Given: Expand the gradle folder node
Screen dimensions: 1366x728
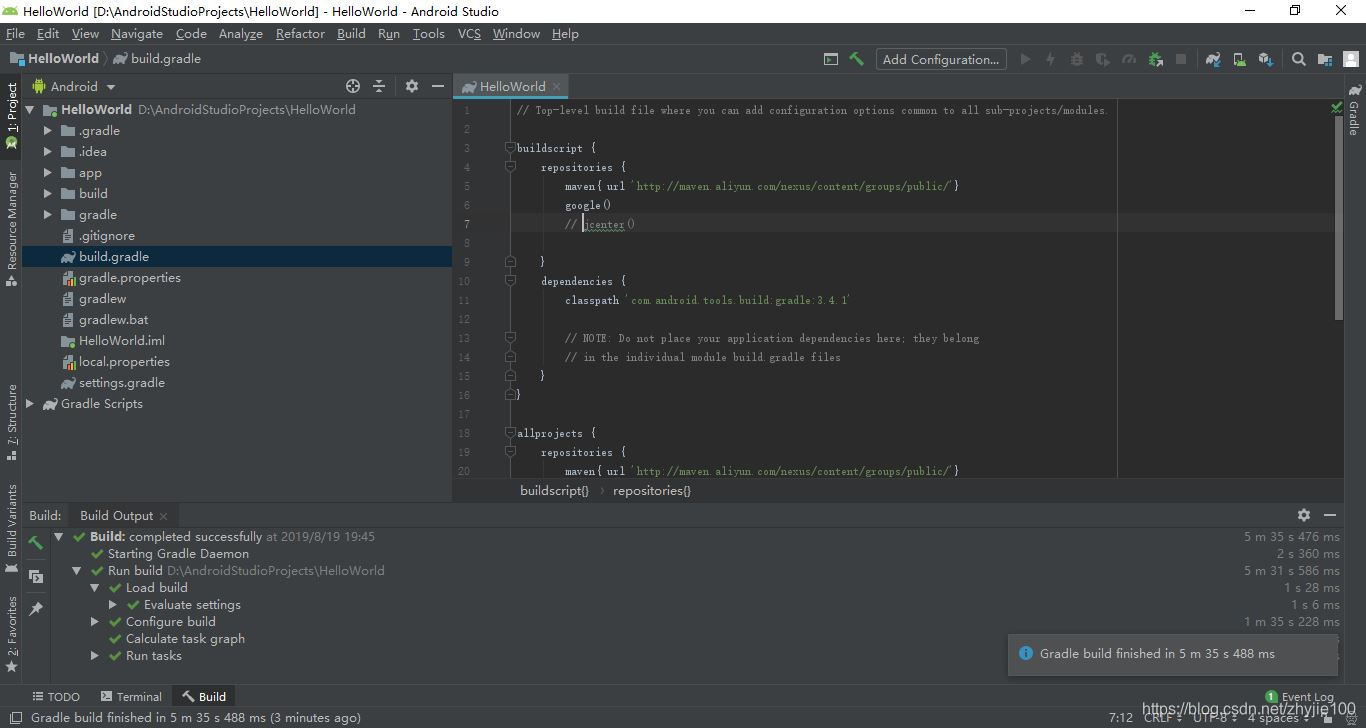Looking at the screenshot, I should click(x=47, y=215).
